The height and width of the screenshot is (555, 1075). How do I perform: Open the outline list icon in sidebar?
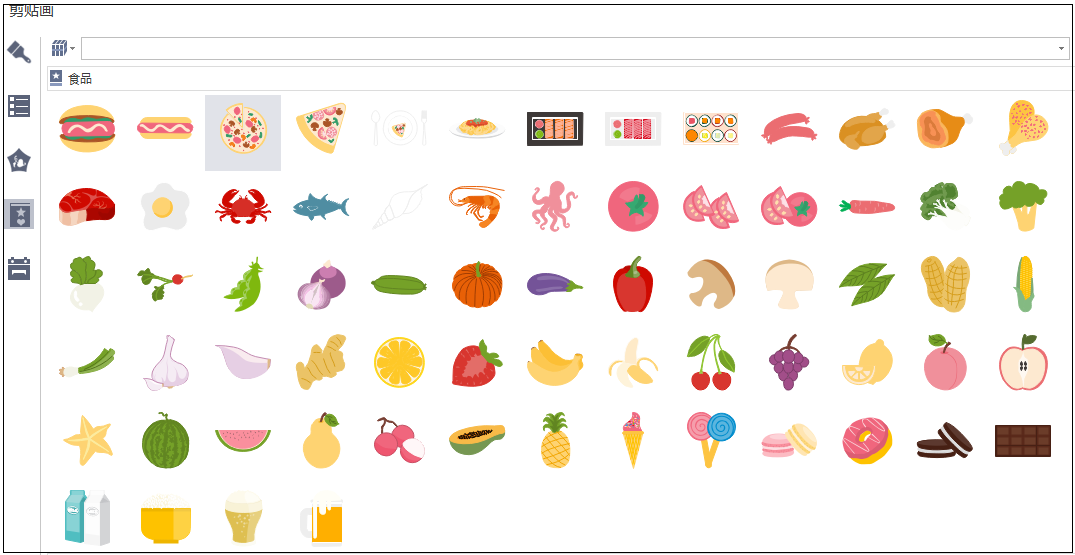point(19,106)
